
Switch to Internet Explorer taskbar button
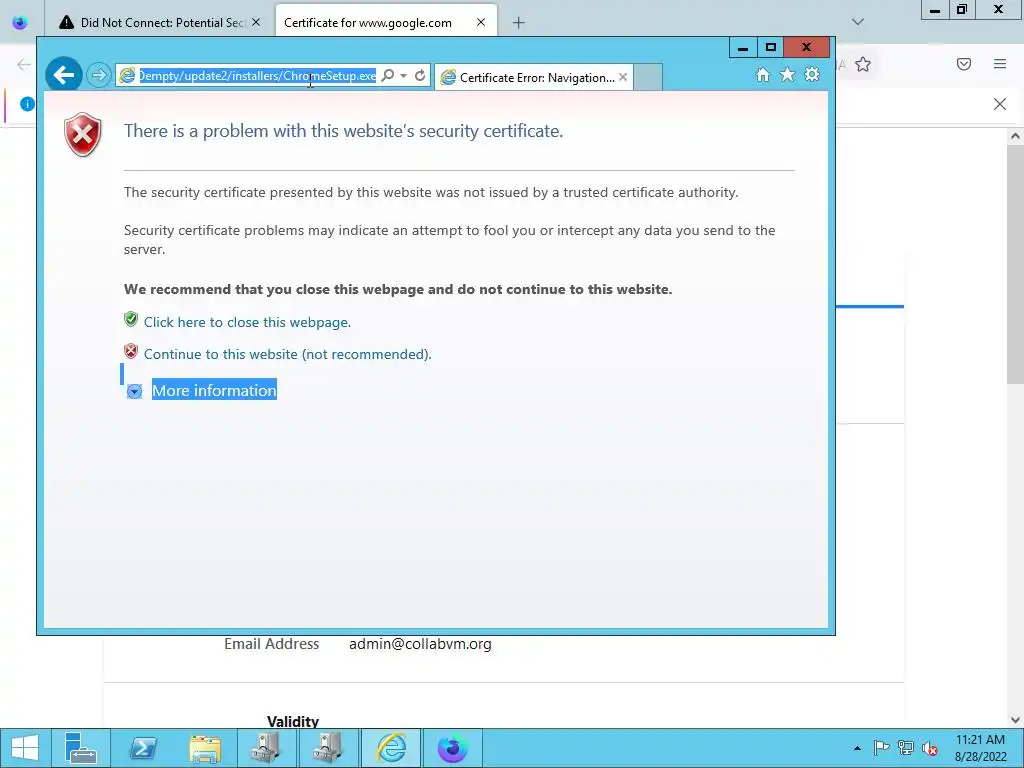tap(391, 748)
